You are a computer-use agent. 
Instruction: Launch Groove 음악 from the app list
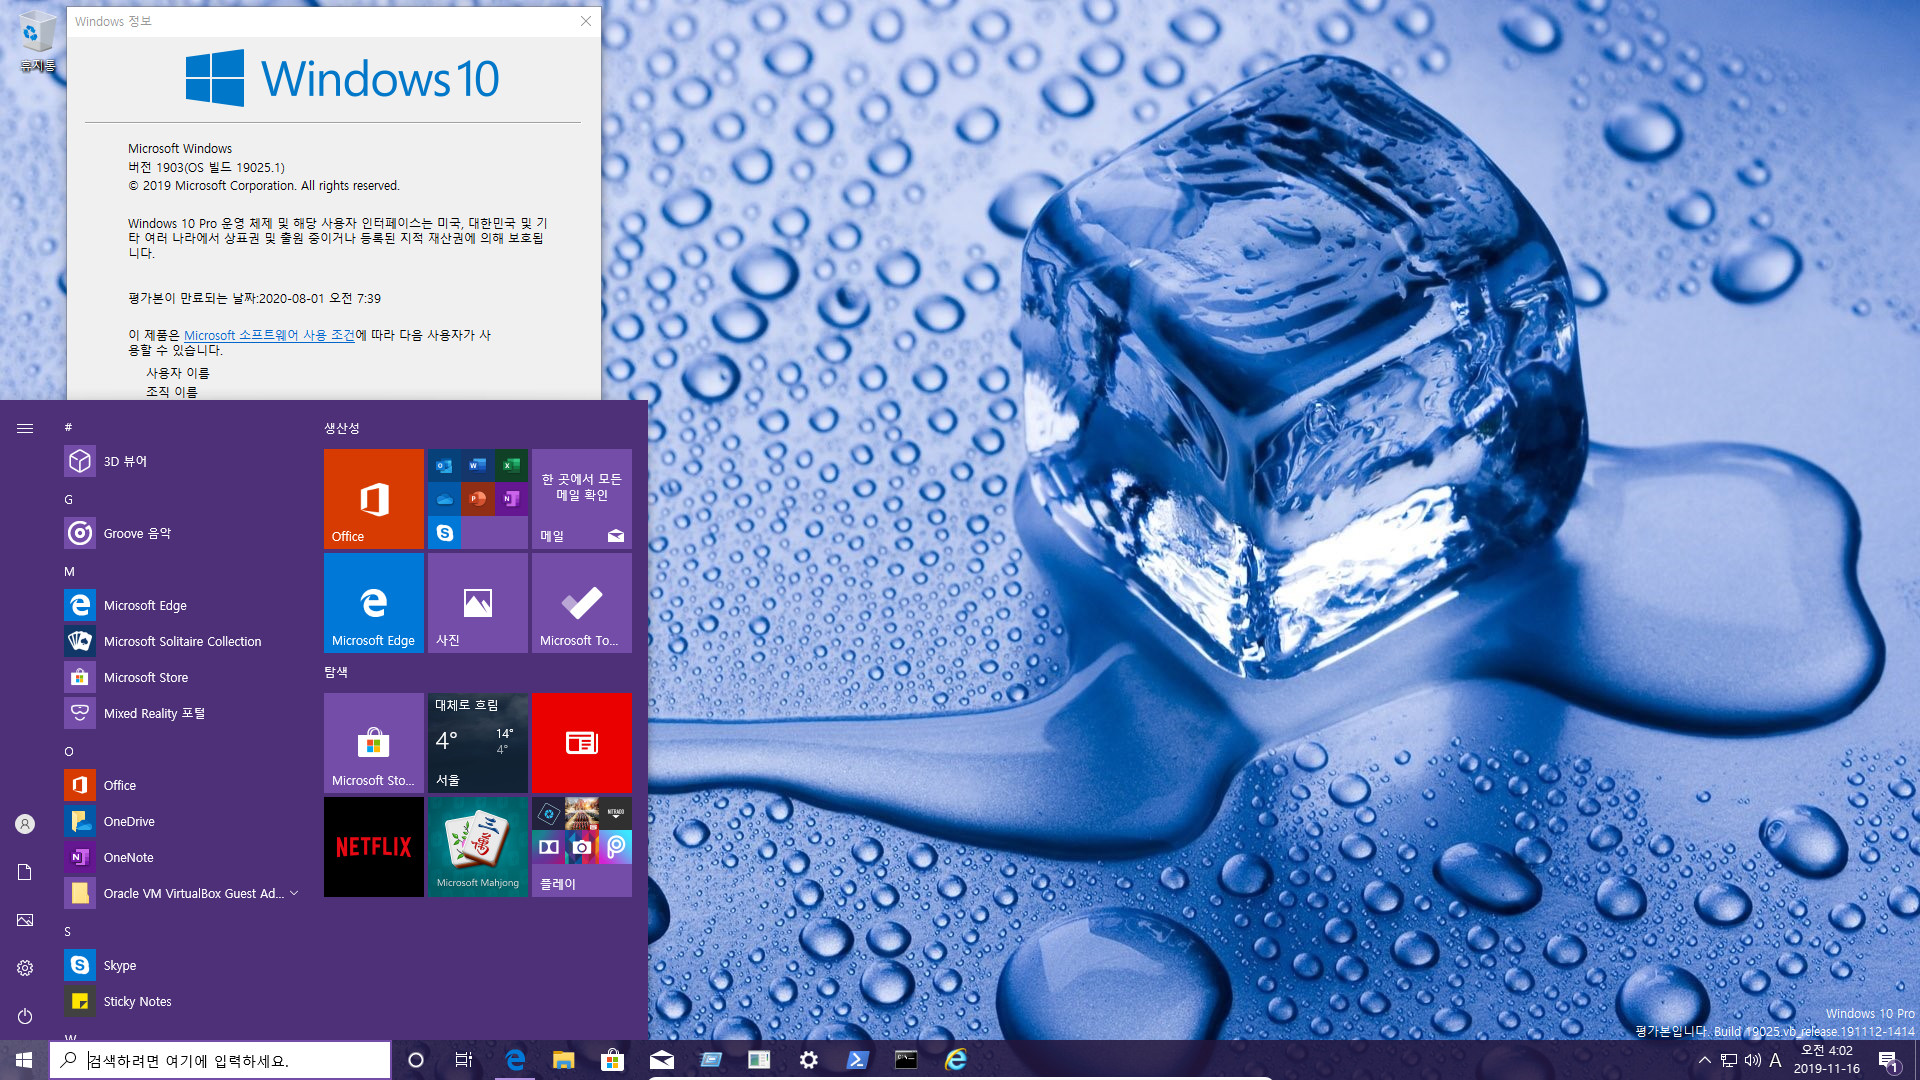(182, 533)
